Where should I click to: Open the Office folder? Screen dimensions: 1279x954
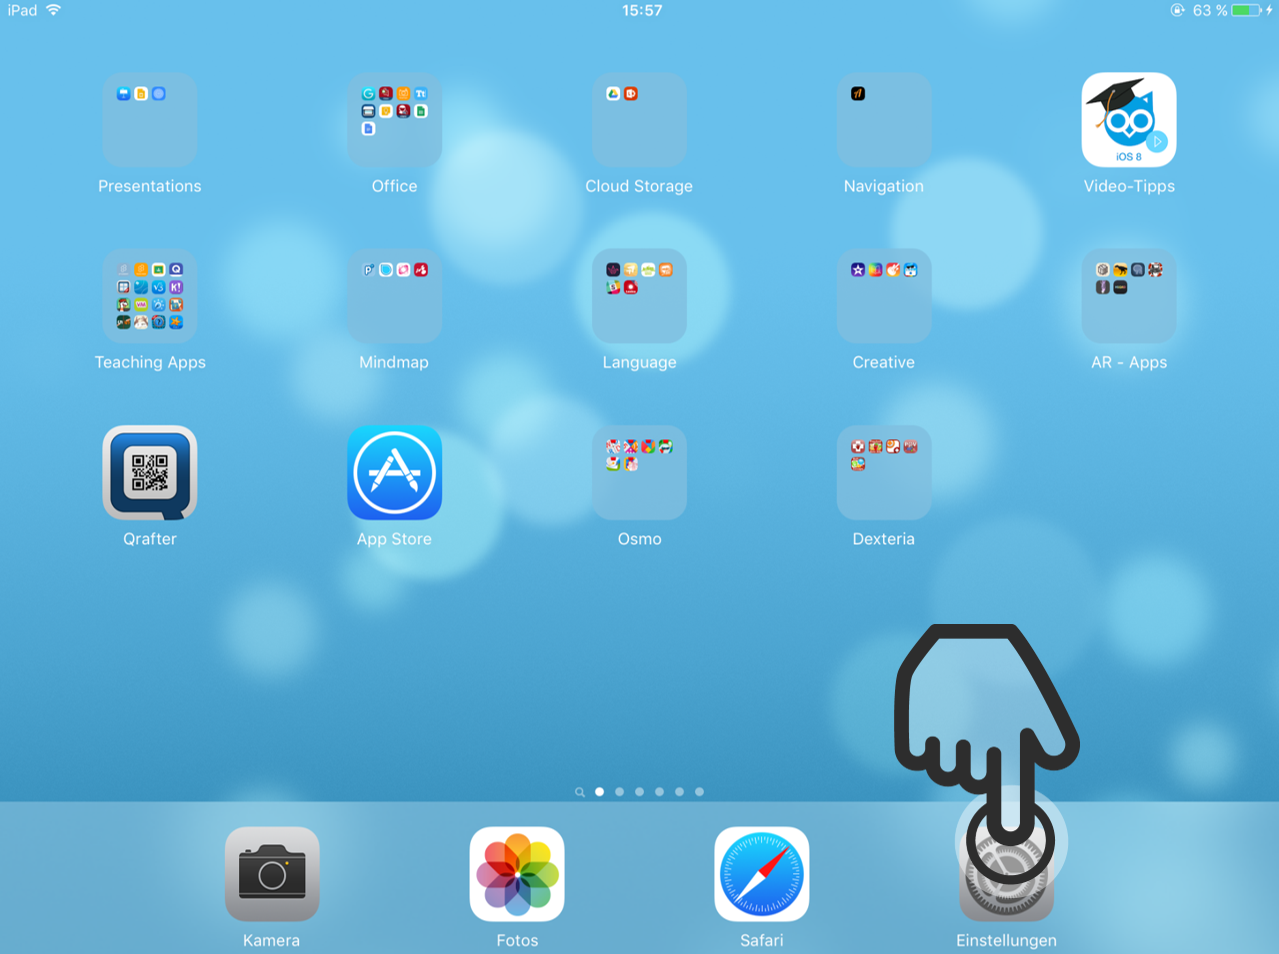click(x=394, y=120)
